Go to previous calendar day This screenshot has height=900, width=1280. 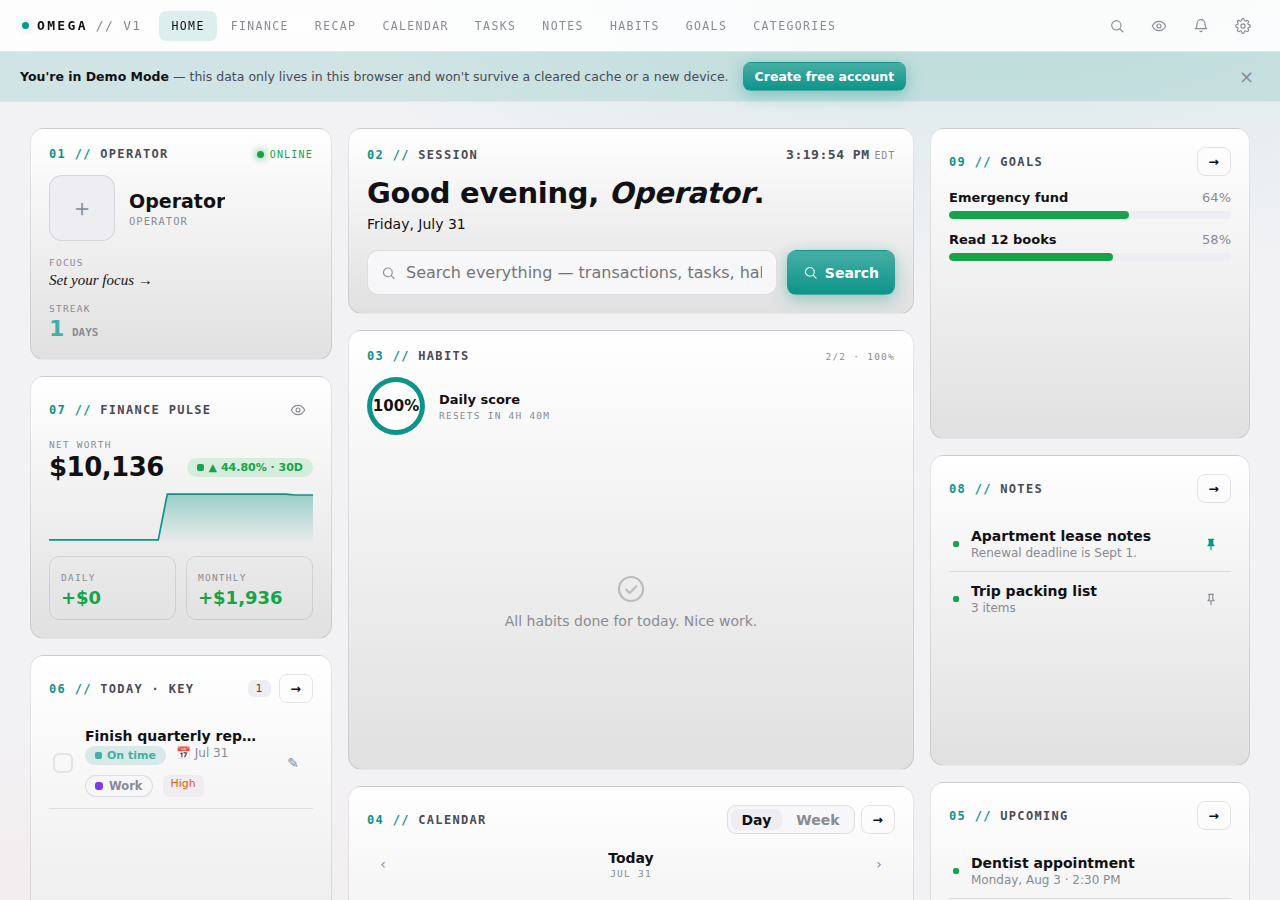tap(383, 865)
